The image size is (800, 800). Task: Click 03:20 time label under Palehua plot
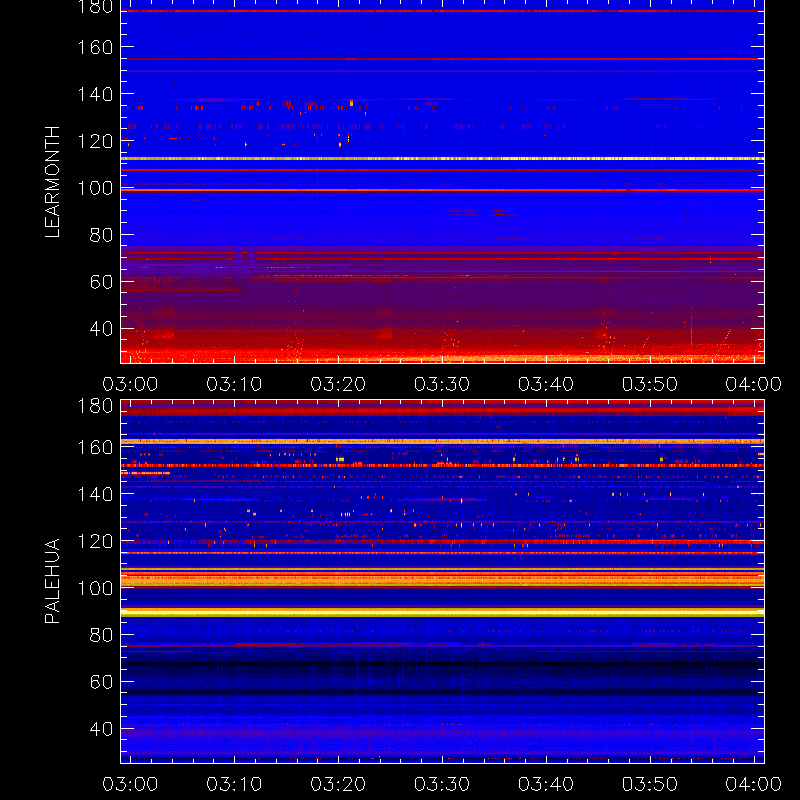[x=338, y=784]
